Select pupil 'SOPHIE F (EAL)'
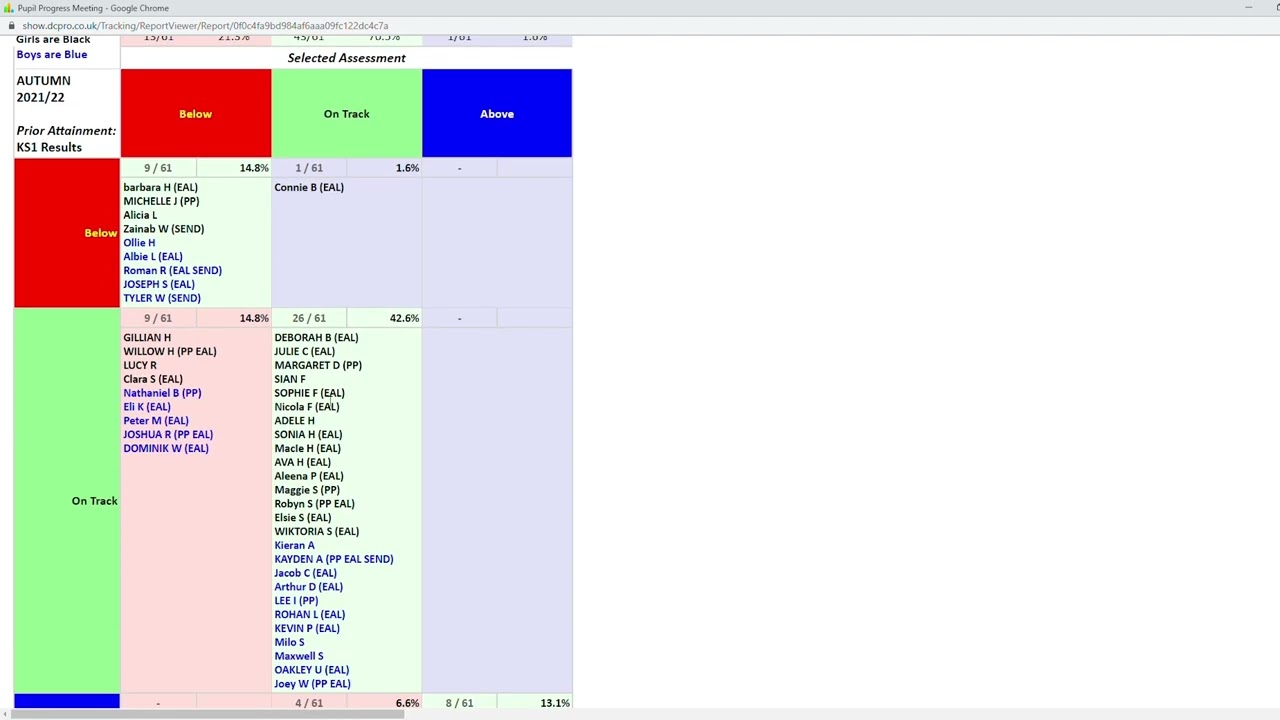Viewport: 1280px width, 720px height. coord(310,393)
